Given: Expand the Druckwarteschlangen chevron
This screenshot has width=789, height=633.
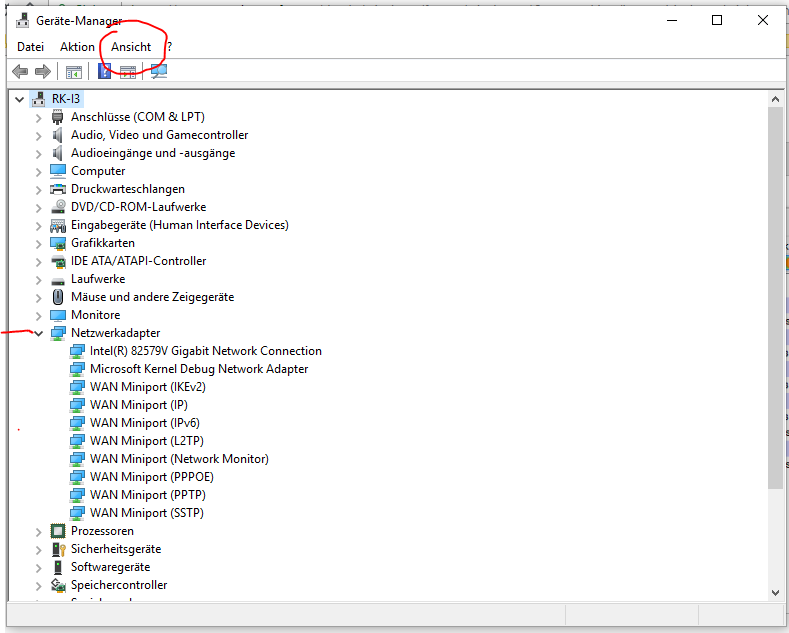Looking at the screenshot, I should point(39,190).
